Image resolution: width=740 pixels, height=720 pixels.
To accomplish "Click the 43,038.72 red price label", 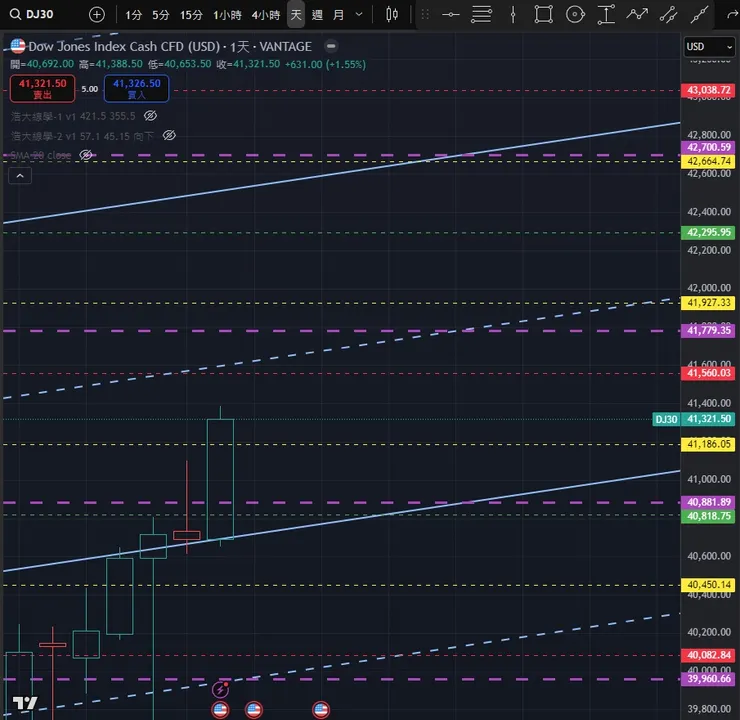I will click(708, 90).
